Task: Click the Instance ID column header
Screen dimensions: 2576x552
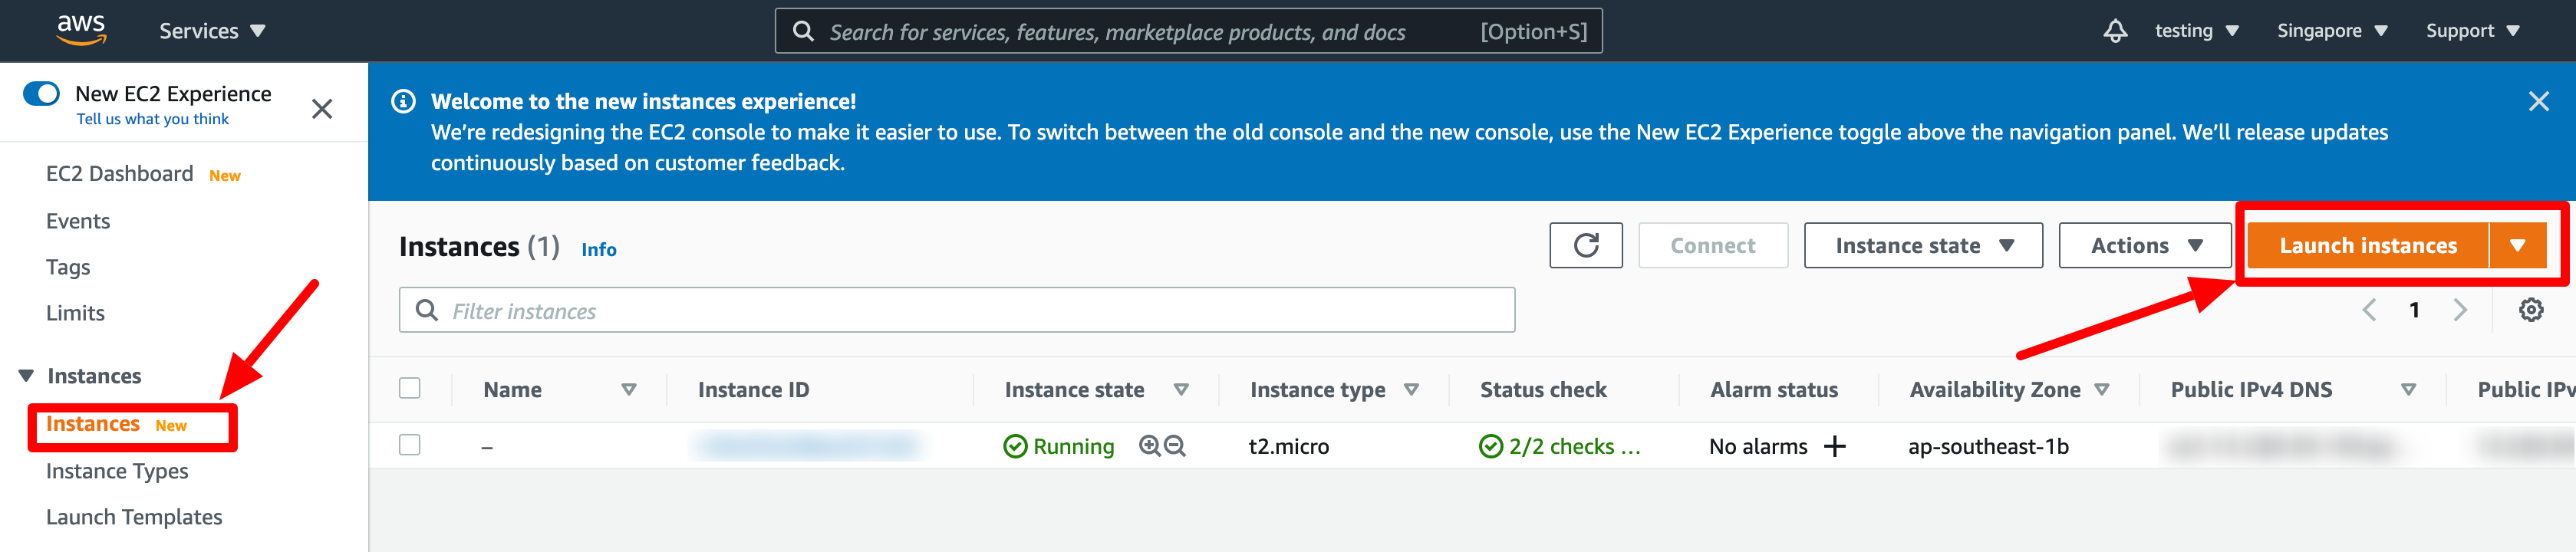Action: [x=753, y=390]
